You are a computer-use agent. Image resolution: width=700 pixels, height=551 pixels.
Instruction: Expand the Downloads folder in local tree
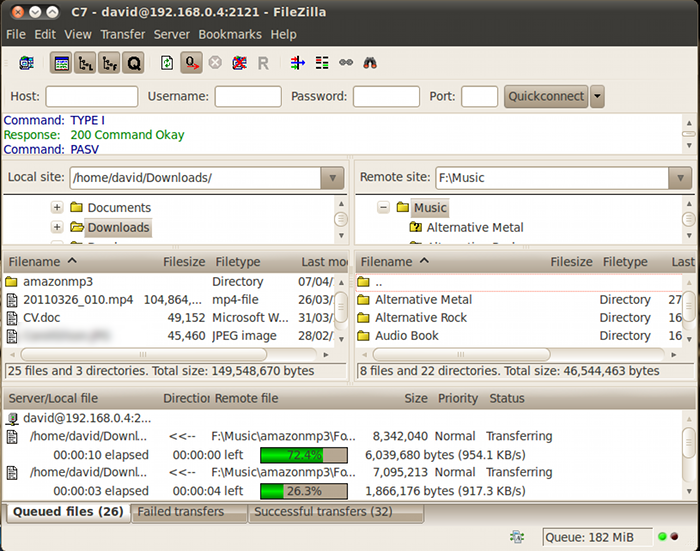click(x=57, y=227)
